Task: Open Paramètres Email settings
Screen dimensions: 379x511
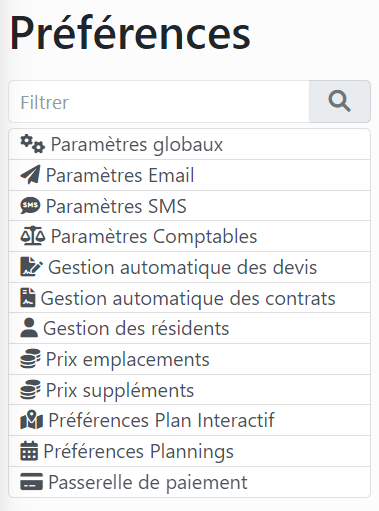Action: (189, 175)
